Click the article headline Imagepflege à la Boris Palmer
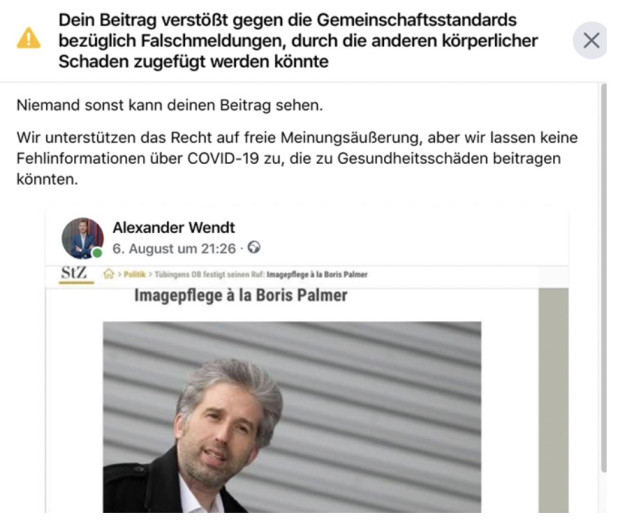The height and width of the screenshot is (522, 620). tap(241, 295)
